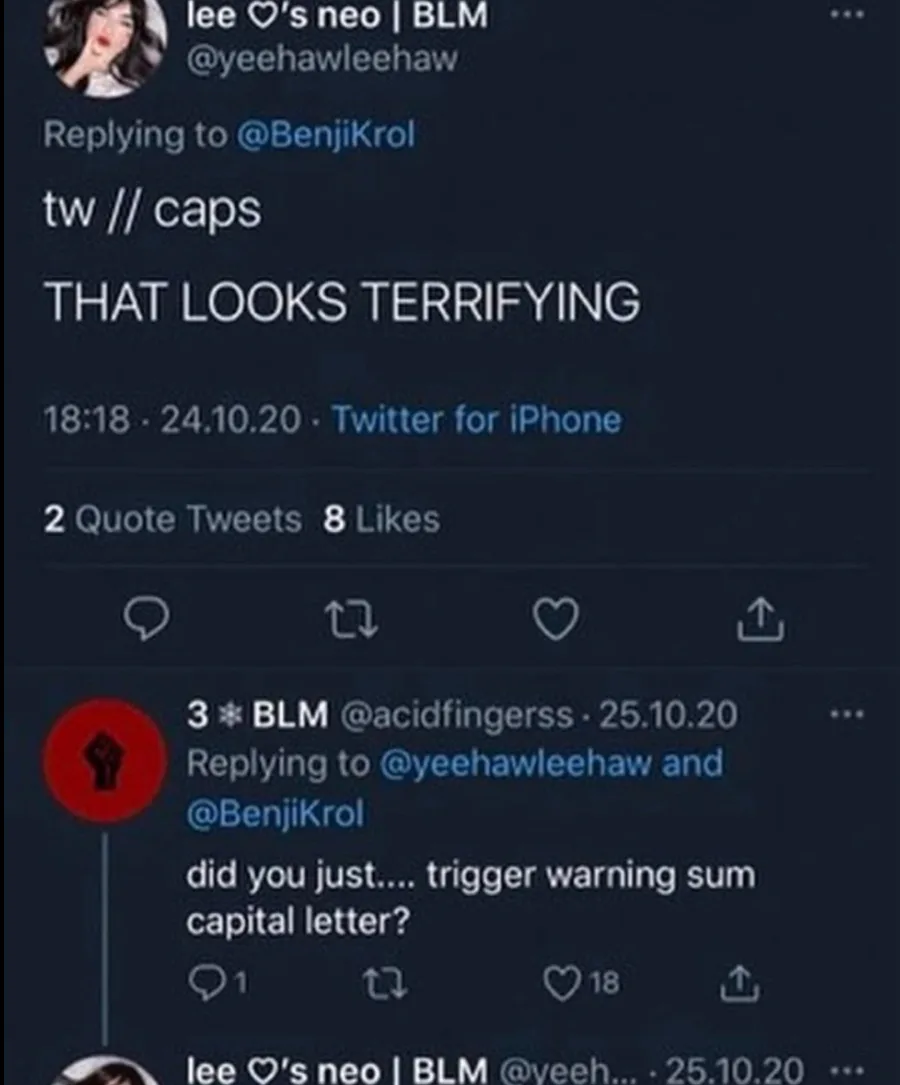The width and height of the screenshot is (900, 1085).
Task: Open the more options menu on the main tweet
Action: 849,17
